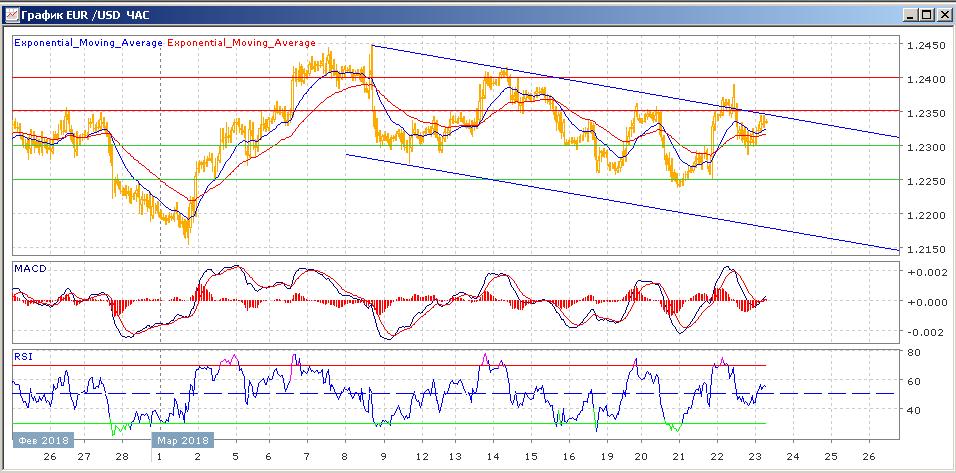Click the date label 12 on the time axis
Viewport: 956px width, 473px height.
click(421, 457)
